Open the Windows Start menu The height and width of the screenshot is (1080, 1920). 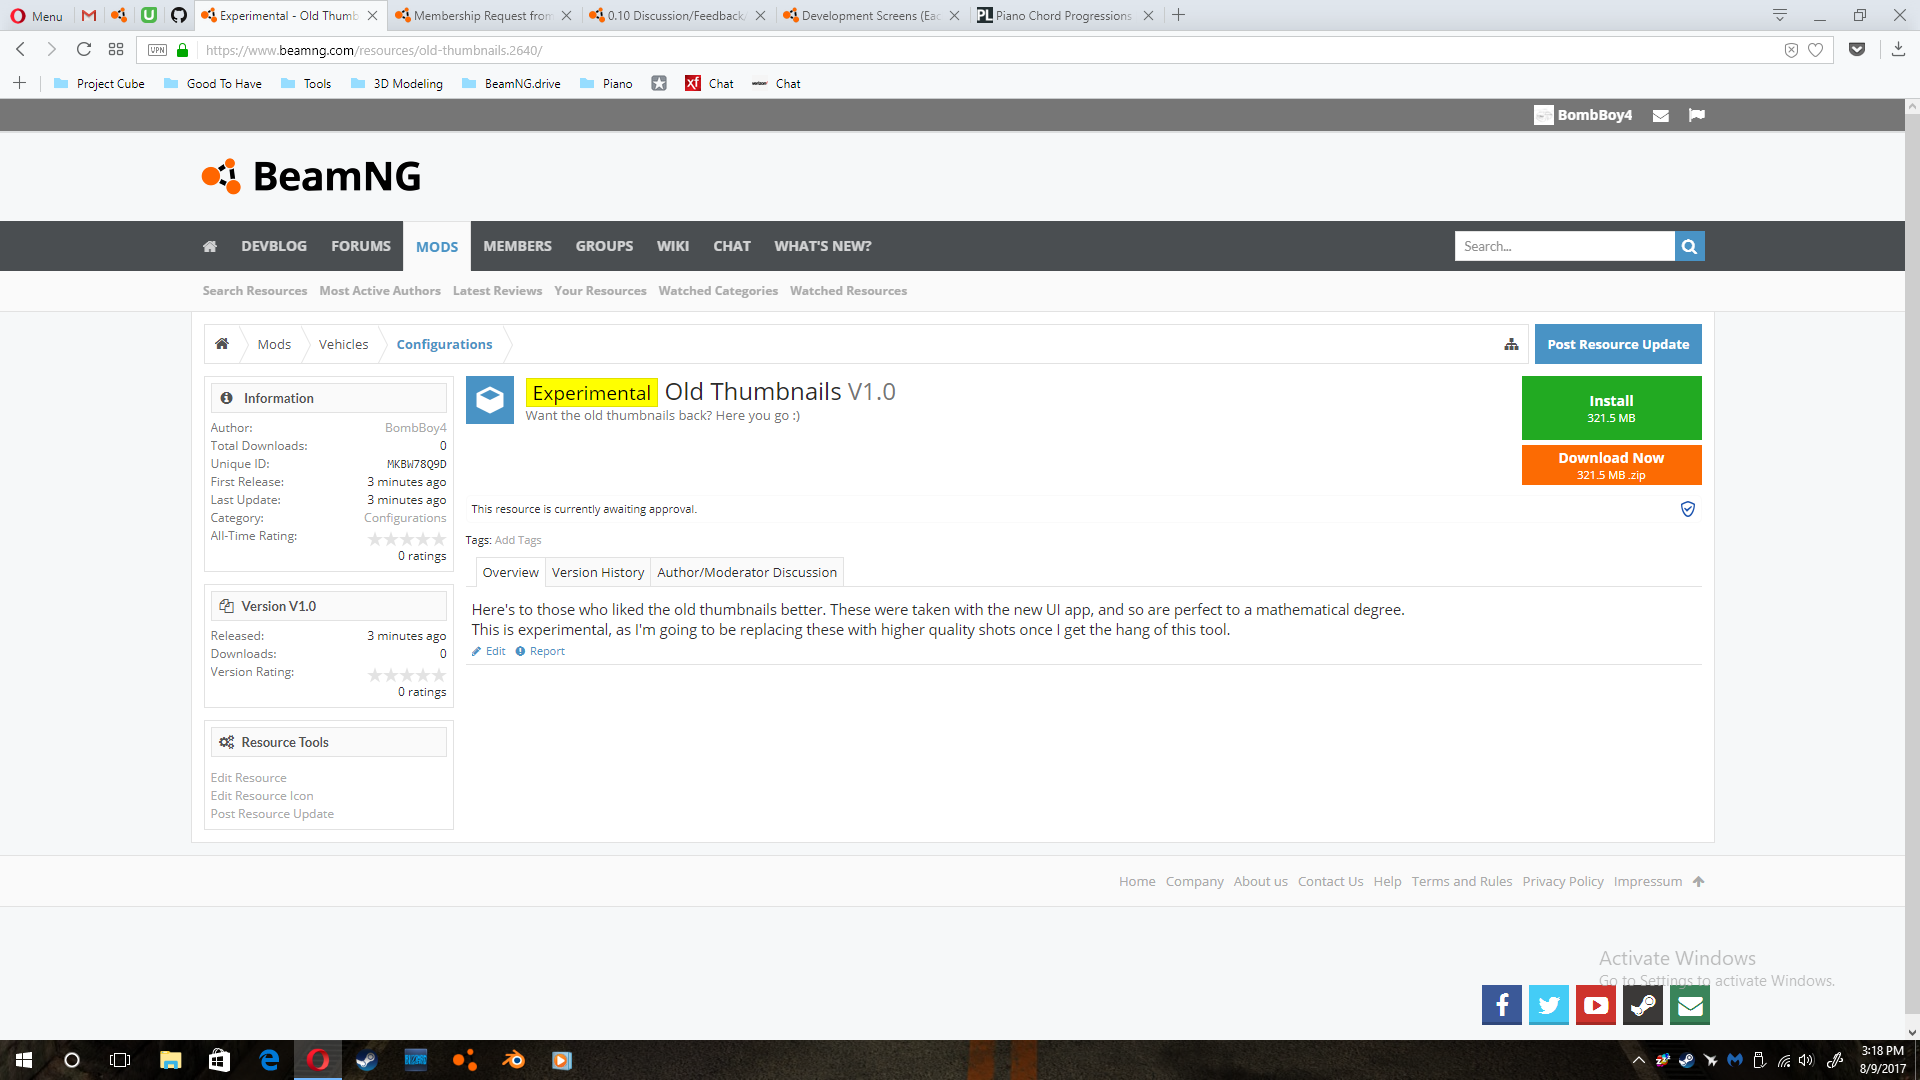[x=24, y=1060]
